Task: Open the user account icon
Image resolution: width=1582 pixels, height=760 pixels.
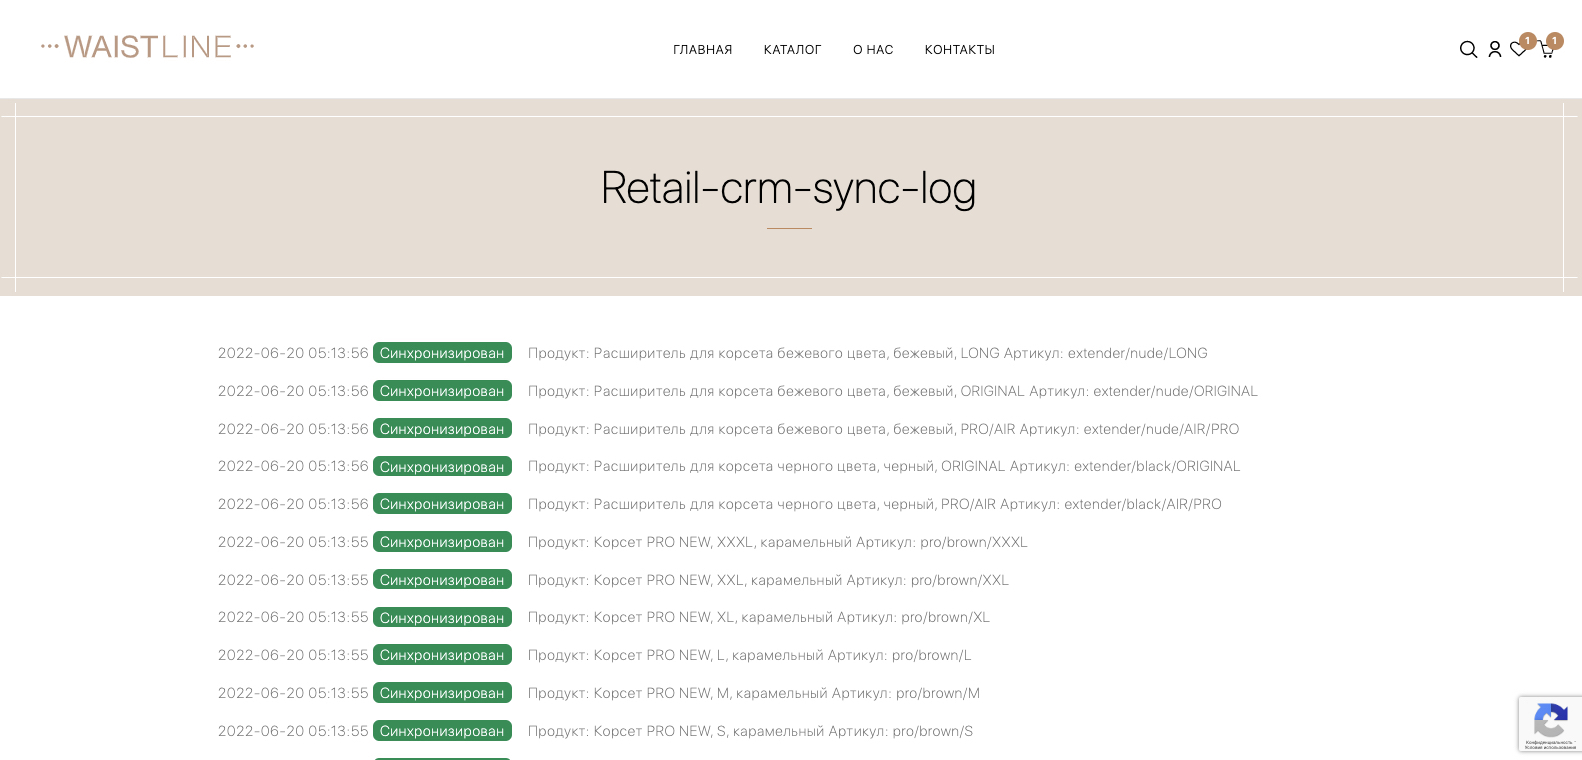Action: click(x=1495, y=49)
